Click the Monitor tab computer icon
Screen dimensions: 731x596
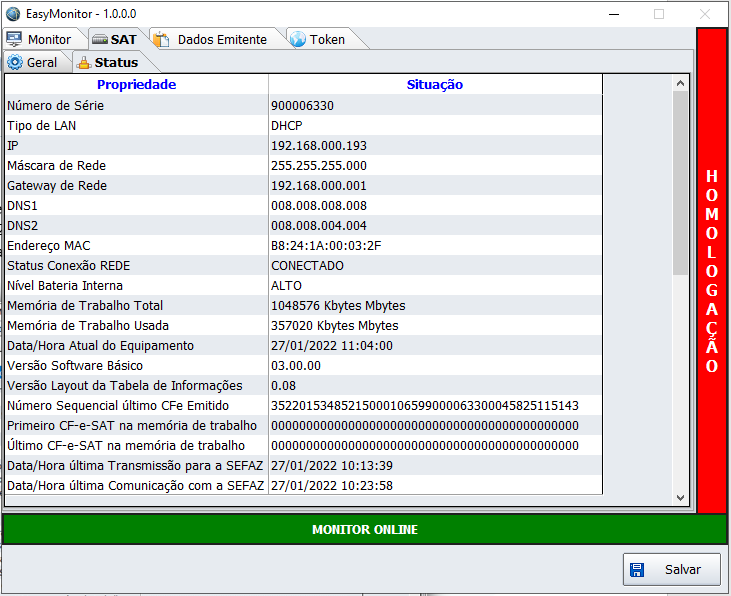(14, 39)
